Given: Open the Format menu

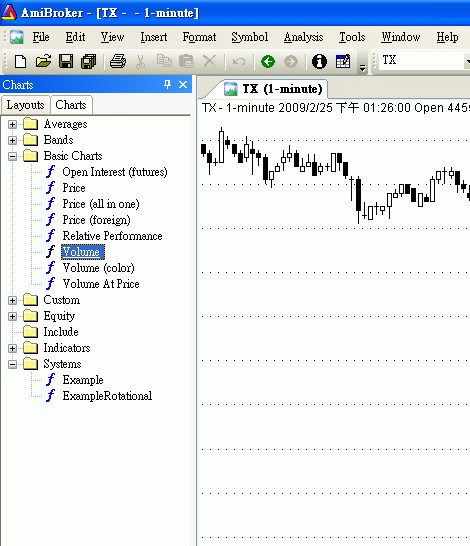Looking at the screenshot, I should pos(199,37).
